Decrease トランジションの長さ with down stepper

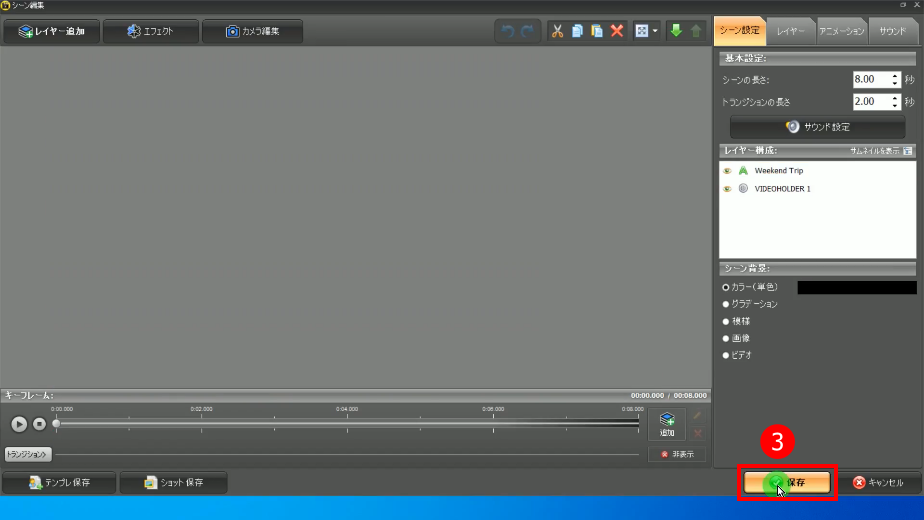pyautogui.click(x=895, y=106)
